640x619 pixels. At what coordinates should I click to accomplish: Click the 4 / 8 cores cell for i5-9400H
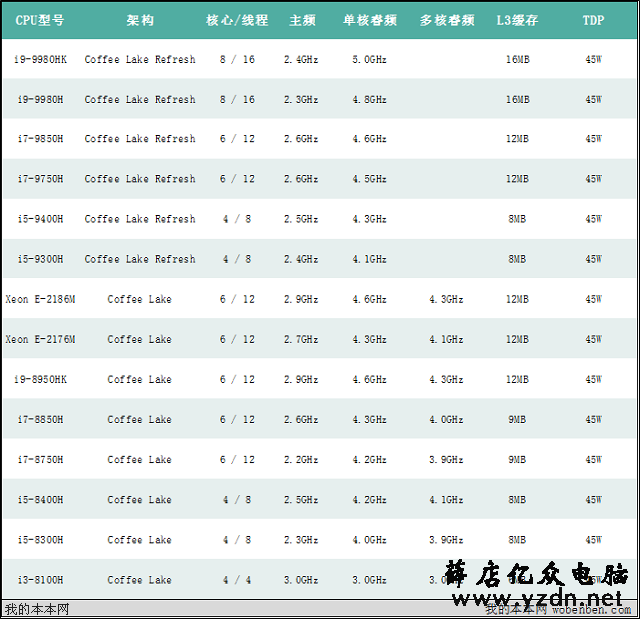237,219
